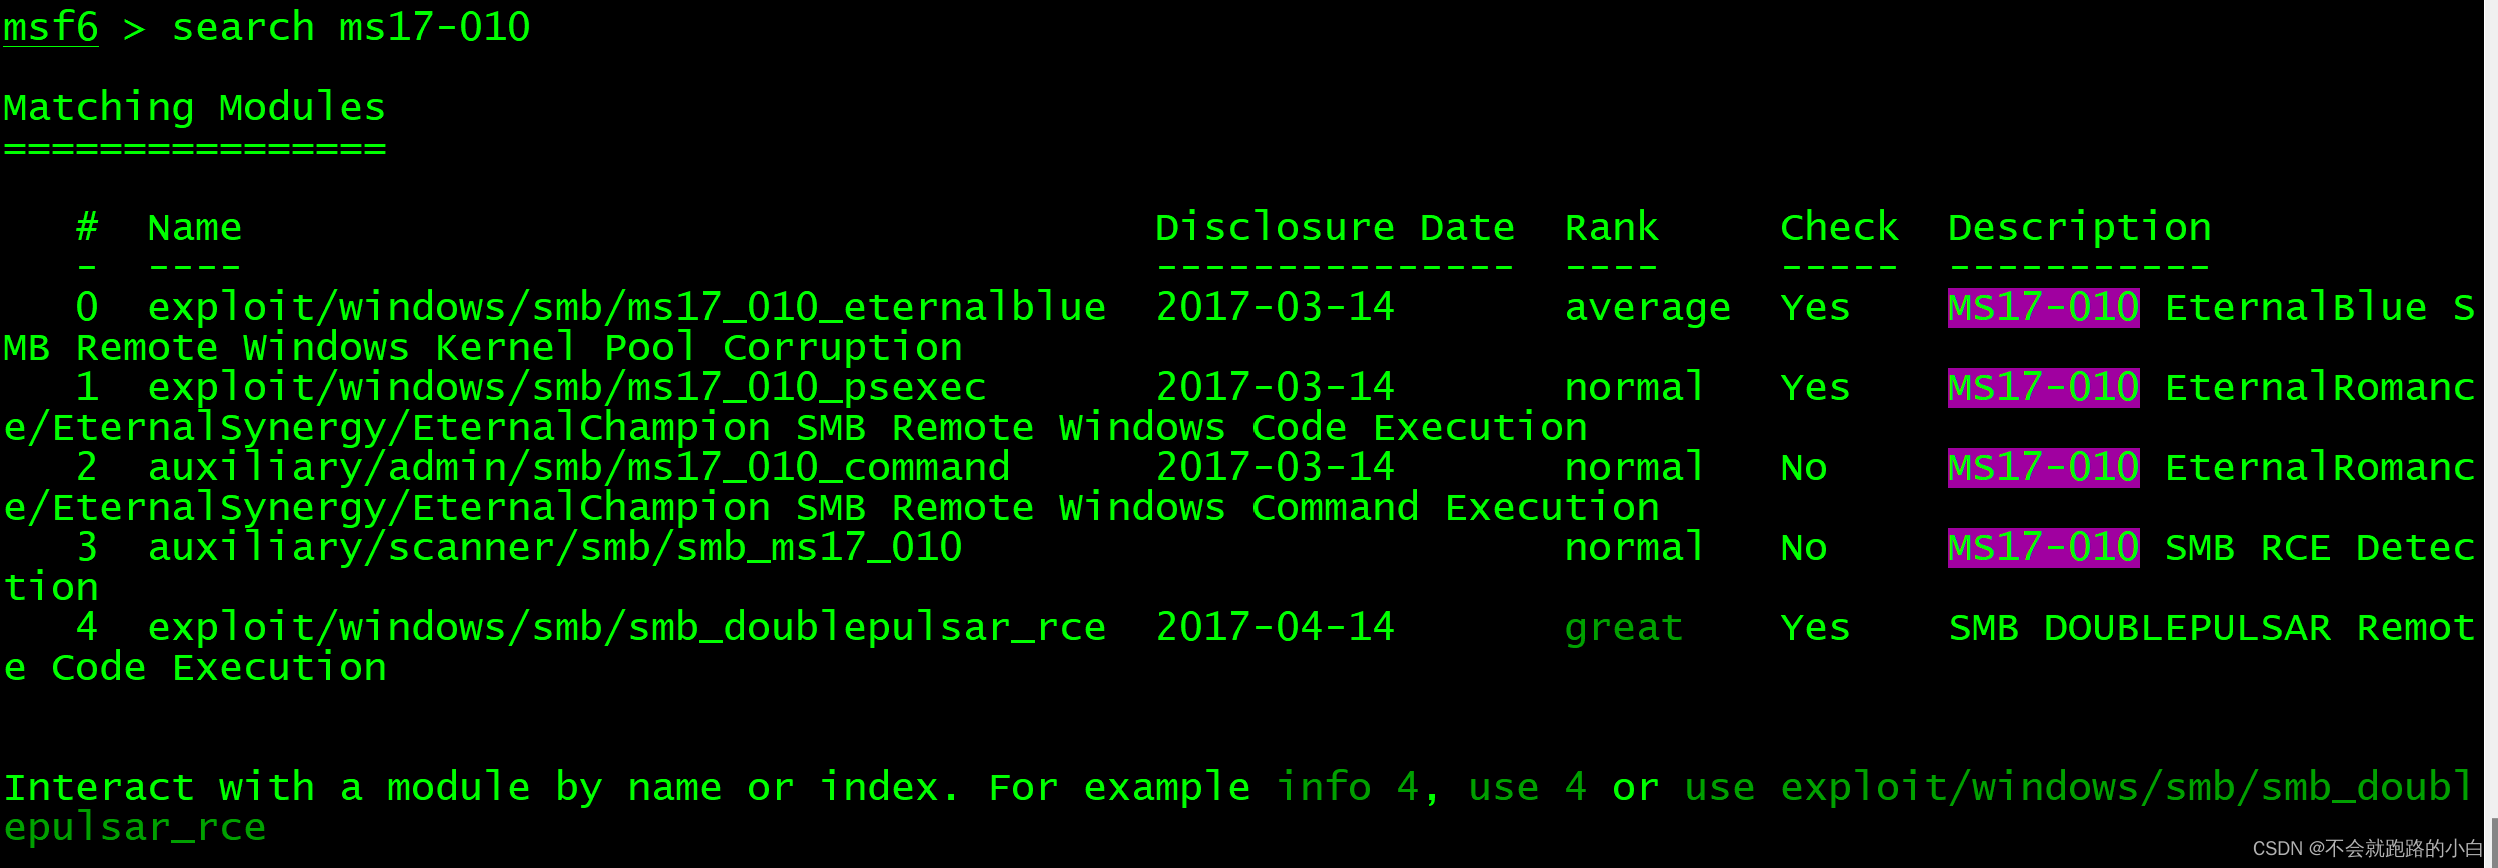Click index 0 of the eternalblue row
This screenshot has height=868, width=2498.
click(x=87, y=307)
